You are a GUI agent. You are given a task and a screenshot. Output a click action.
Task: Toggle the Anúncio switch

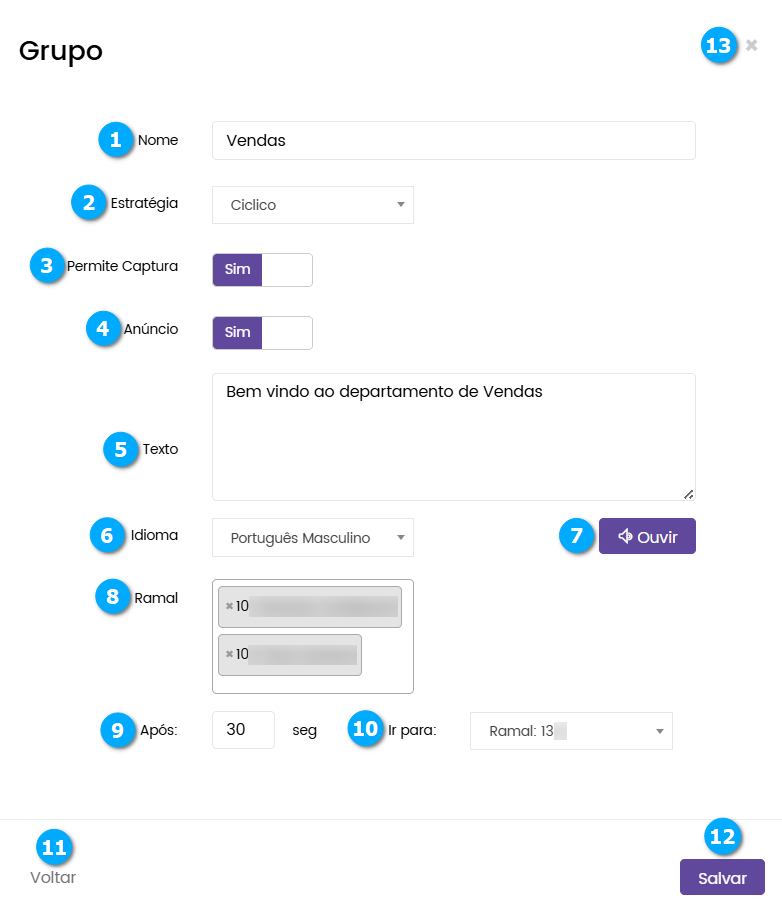(262, 333)
